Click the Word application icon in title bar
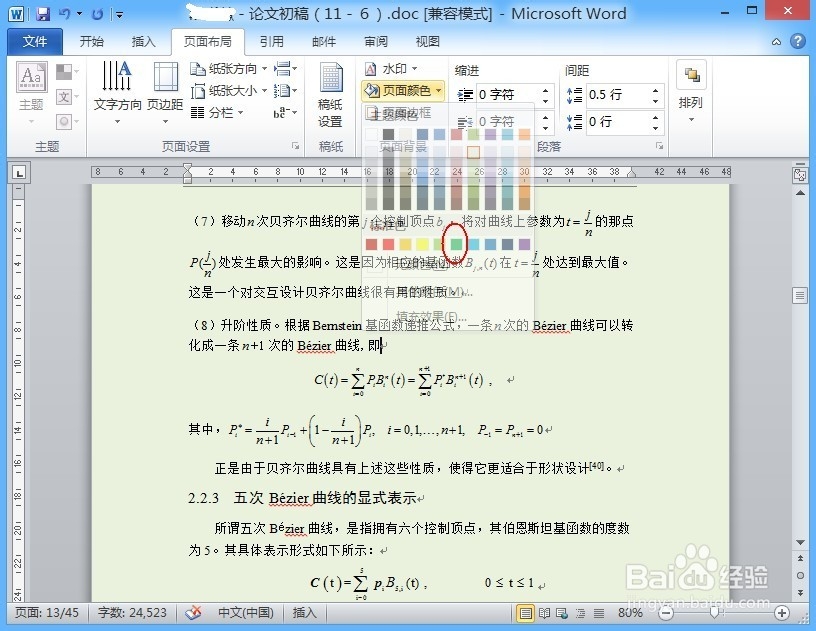 tap(16, 14)
